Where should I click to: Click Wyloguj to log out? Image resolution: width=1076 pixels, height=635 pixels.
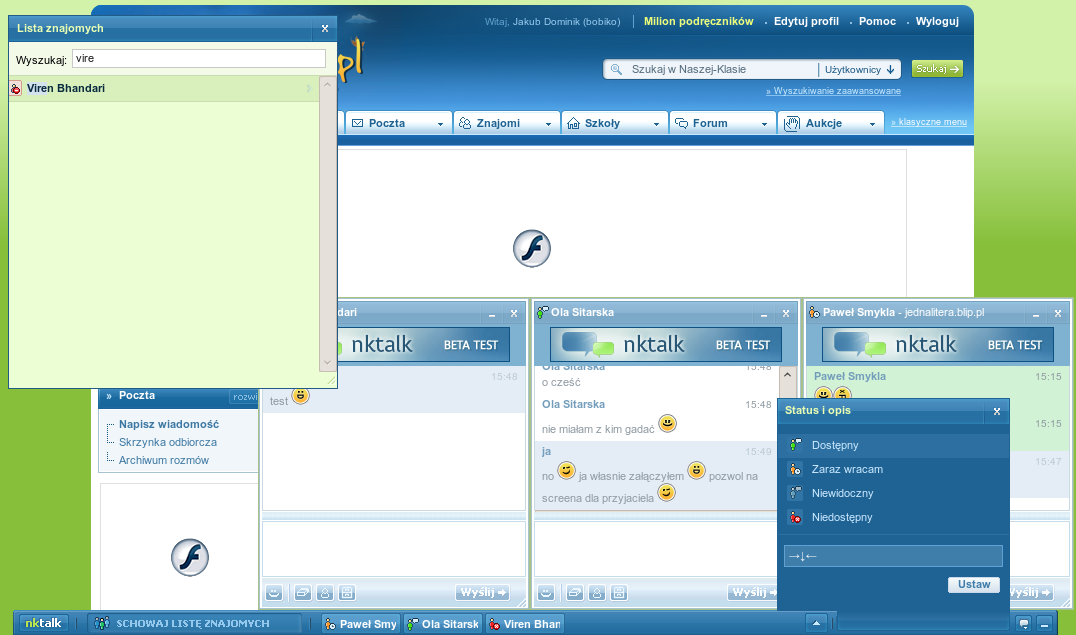937,21
